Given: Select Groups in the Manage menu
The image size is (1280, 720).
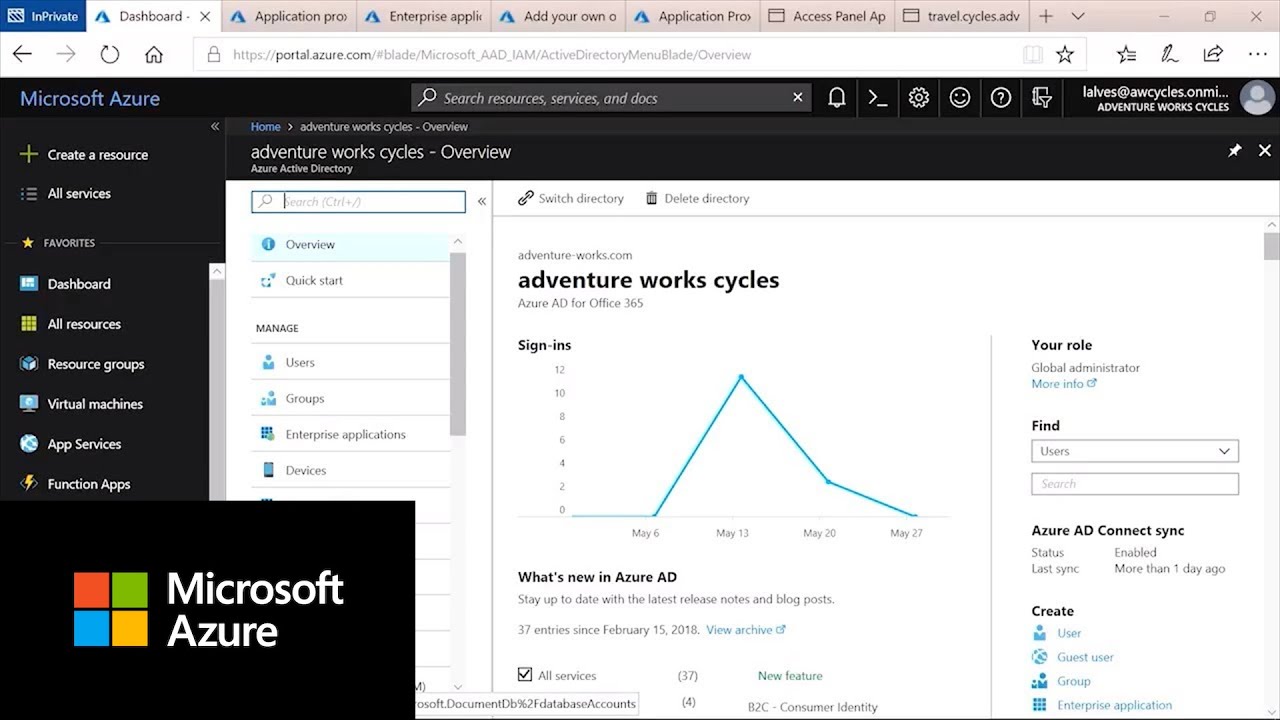Looking at the screenshot, I should pos(305,398).
